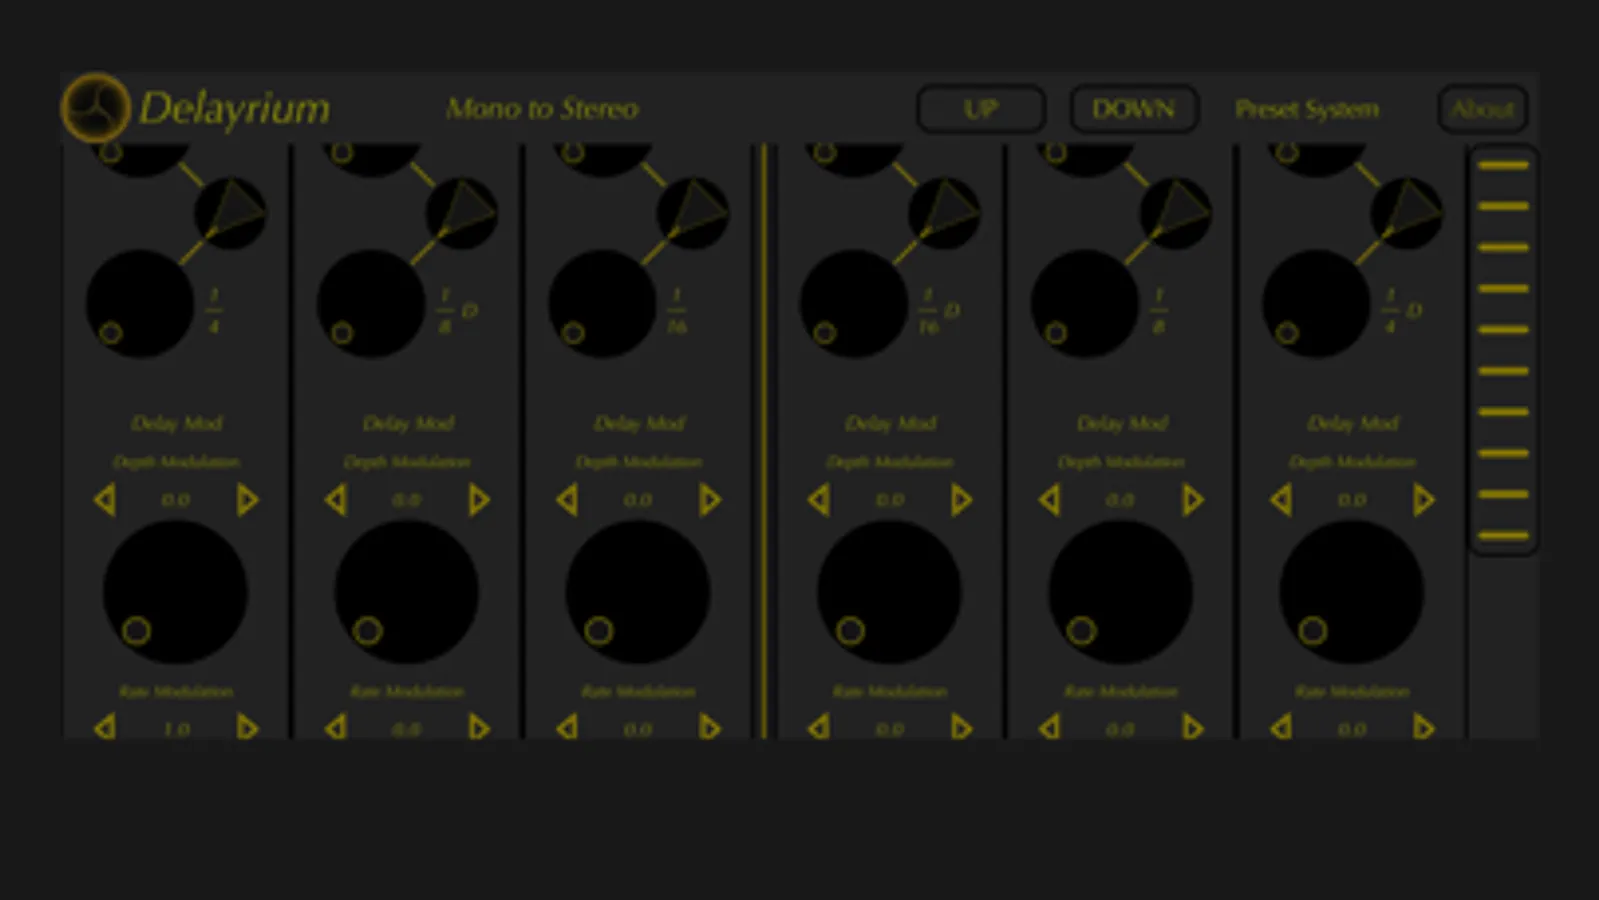This screenshot has height=900, width=1599.
Task: Click triangle knob in the 1/16 D delay column
Action: tap(944, 213)
